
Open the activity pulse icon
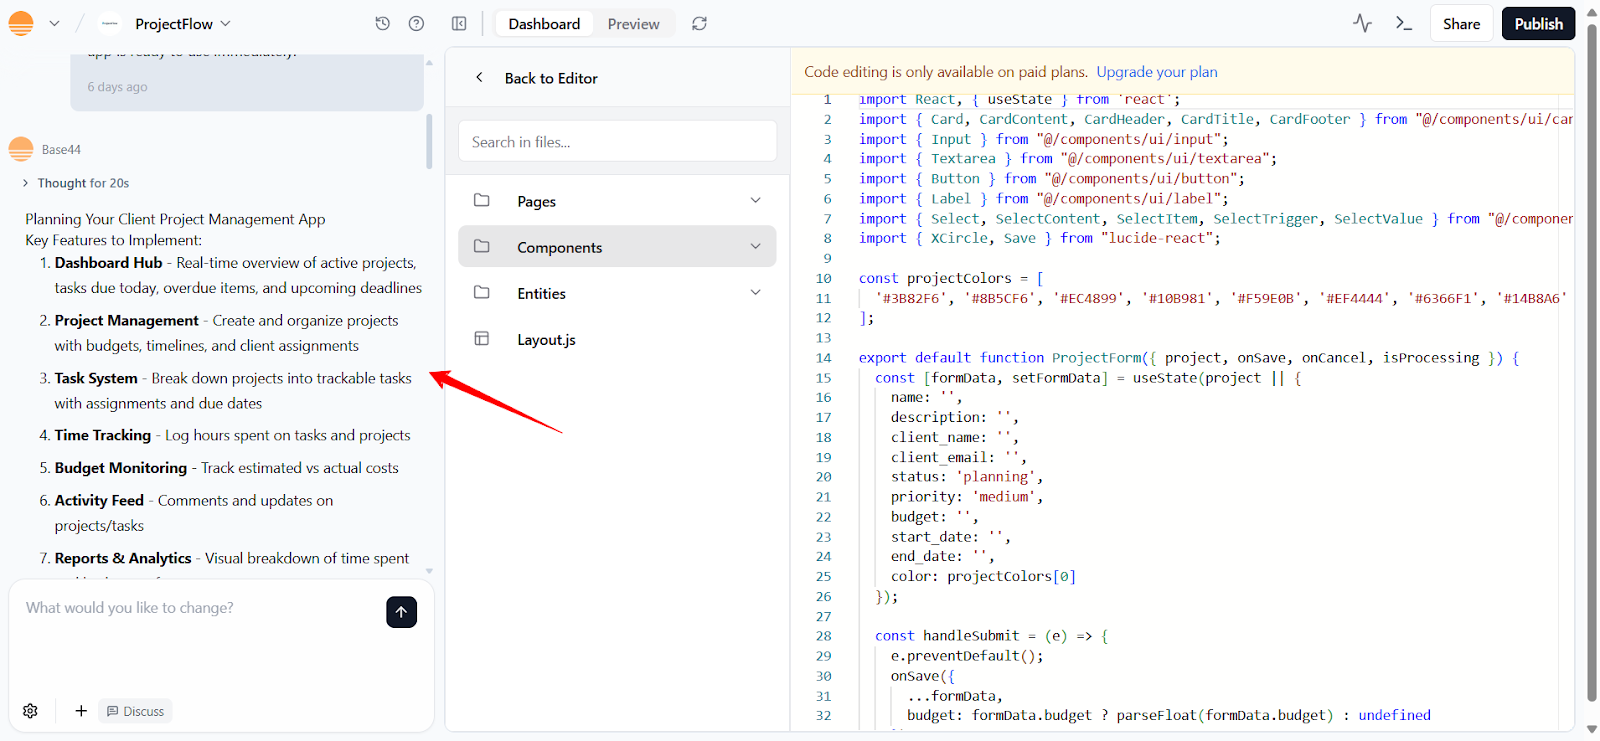tap(1362, 23)
